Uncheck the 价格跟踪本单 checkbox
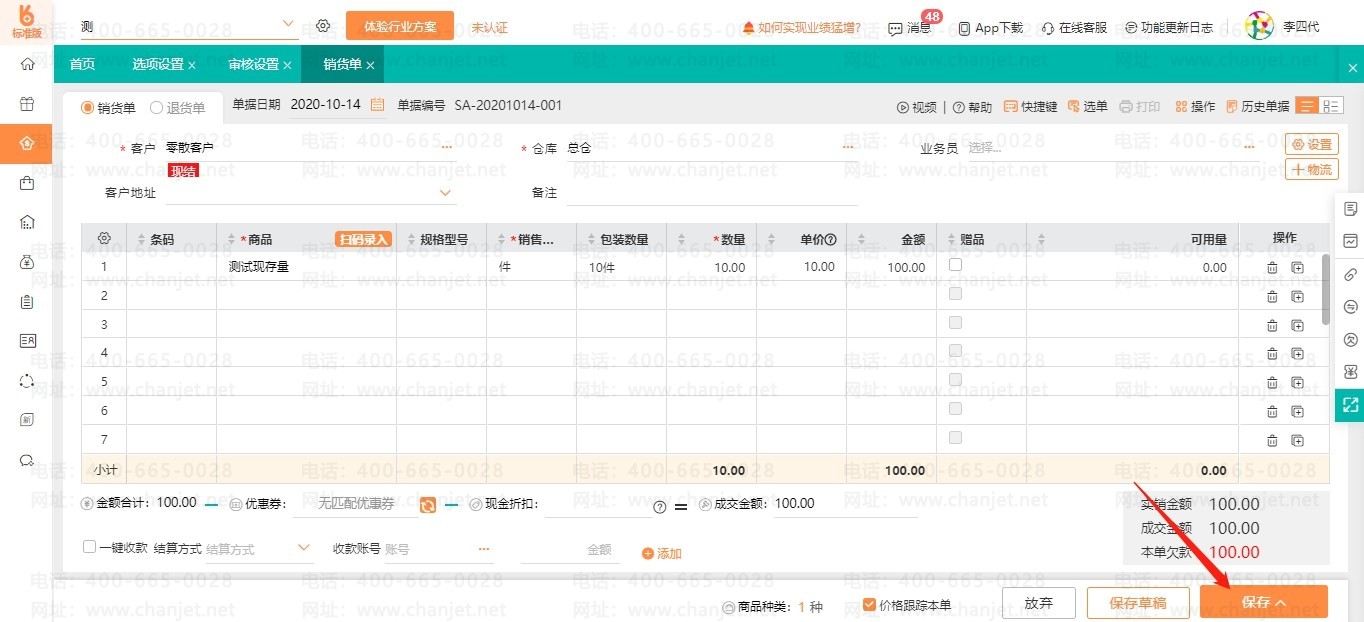The width and height of the screenshot is (1364, 622). [x=869, y=604]
